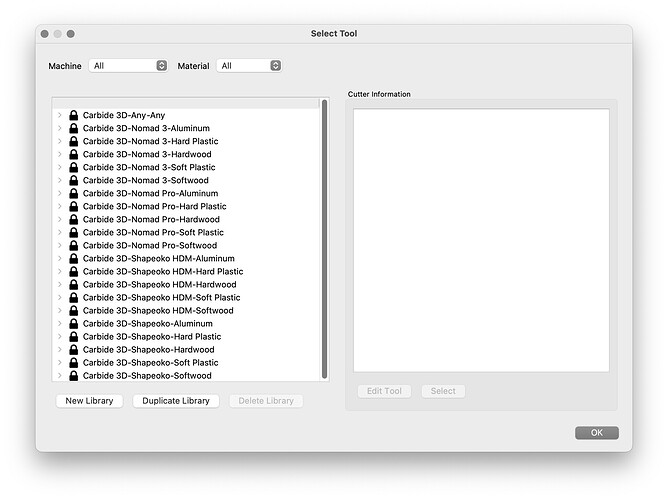Expand the Carbide 3D-Nomad 3-Aluminum library
669x500 pixels.
(x=60, y=128)
